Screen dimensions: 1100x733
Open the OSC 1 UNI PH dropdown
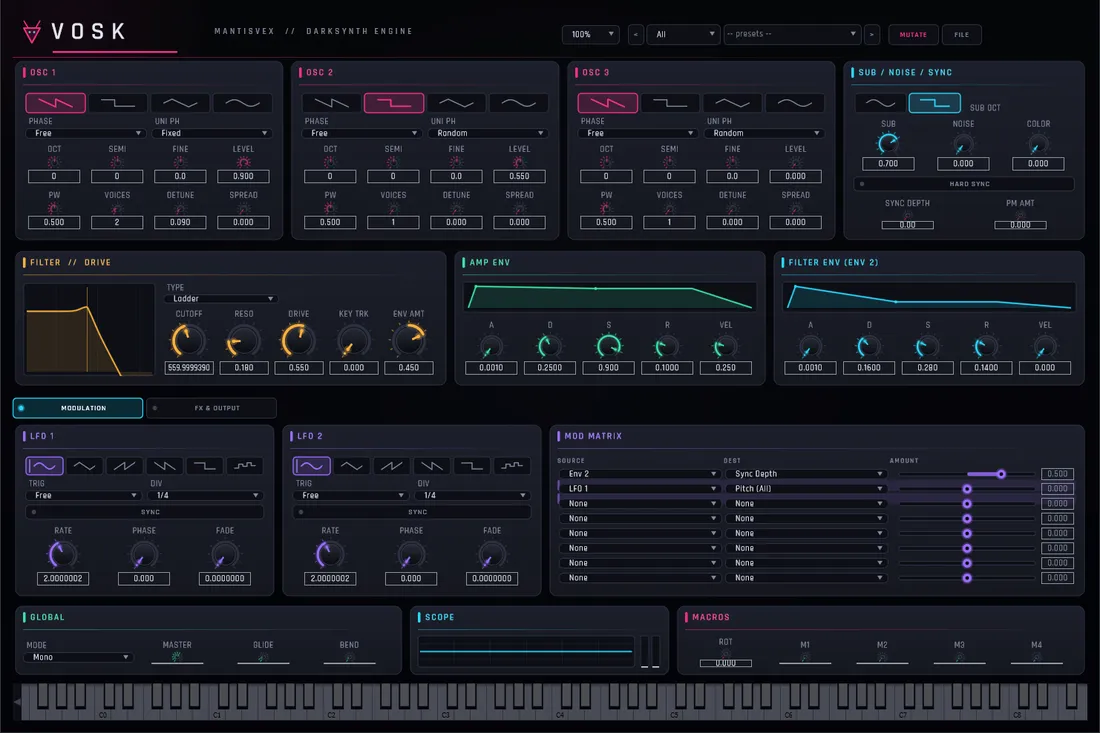click(211, 133)
